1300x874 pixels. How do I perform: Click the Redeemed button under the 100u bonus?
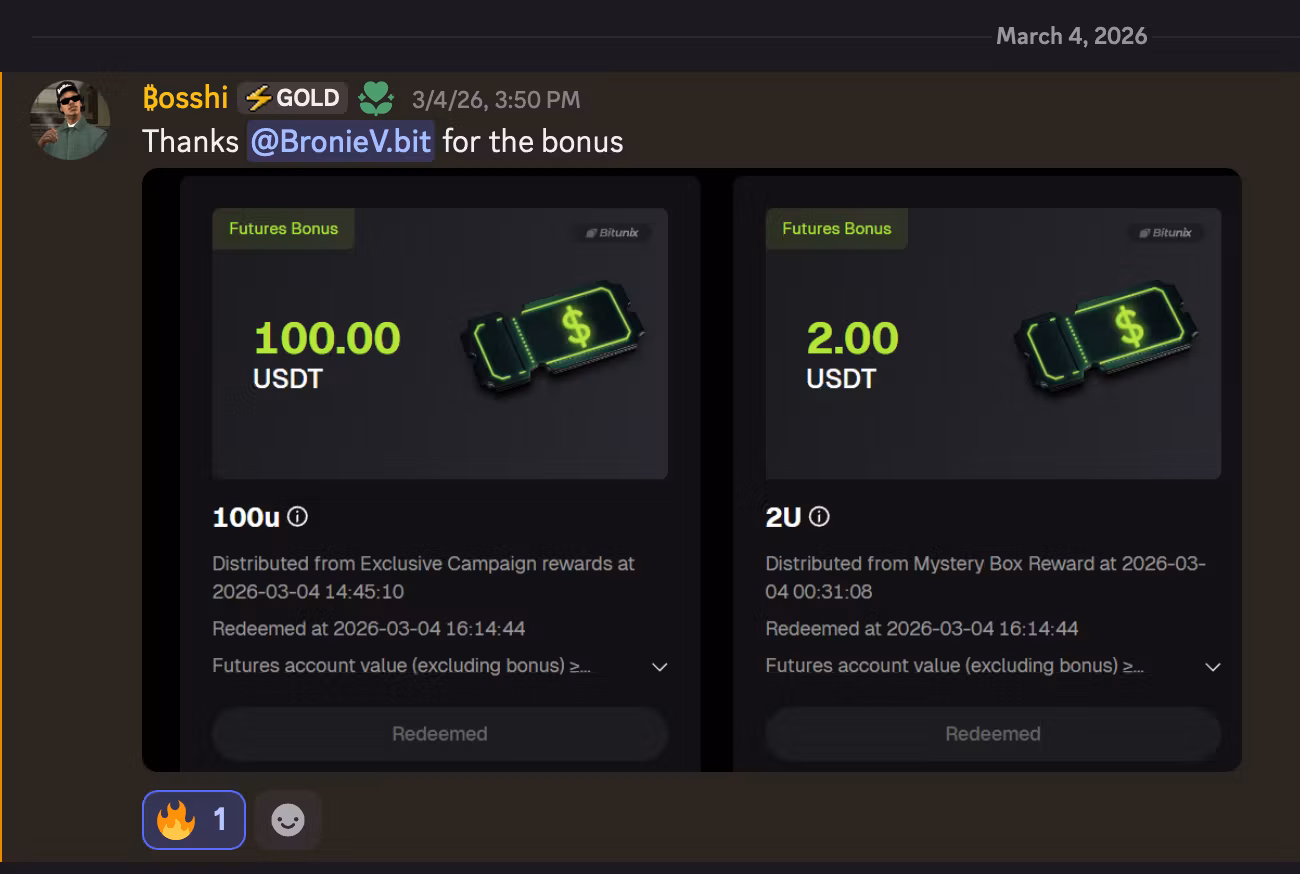coord(439,734)
